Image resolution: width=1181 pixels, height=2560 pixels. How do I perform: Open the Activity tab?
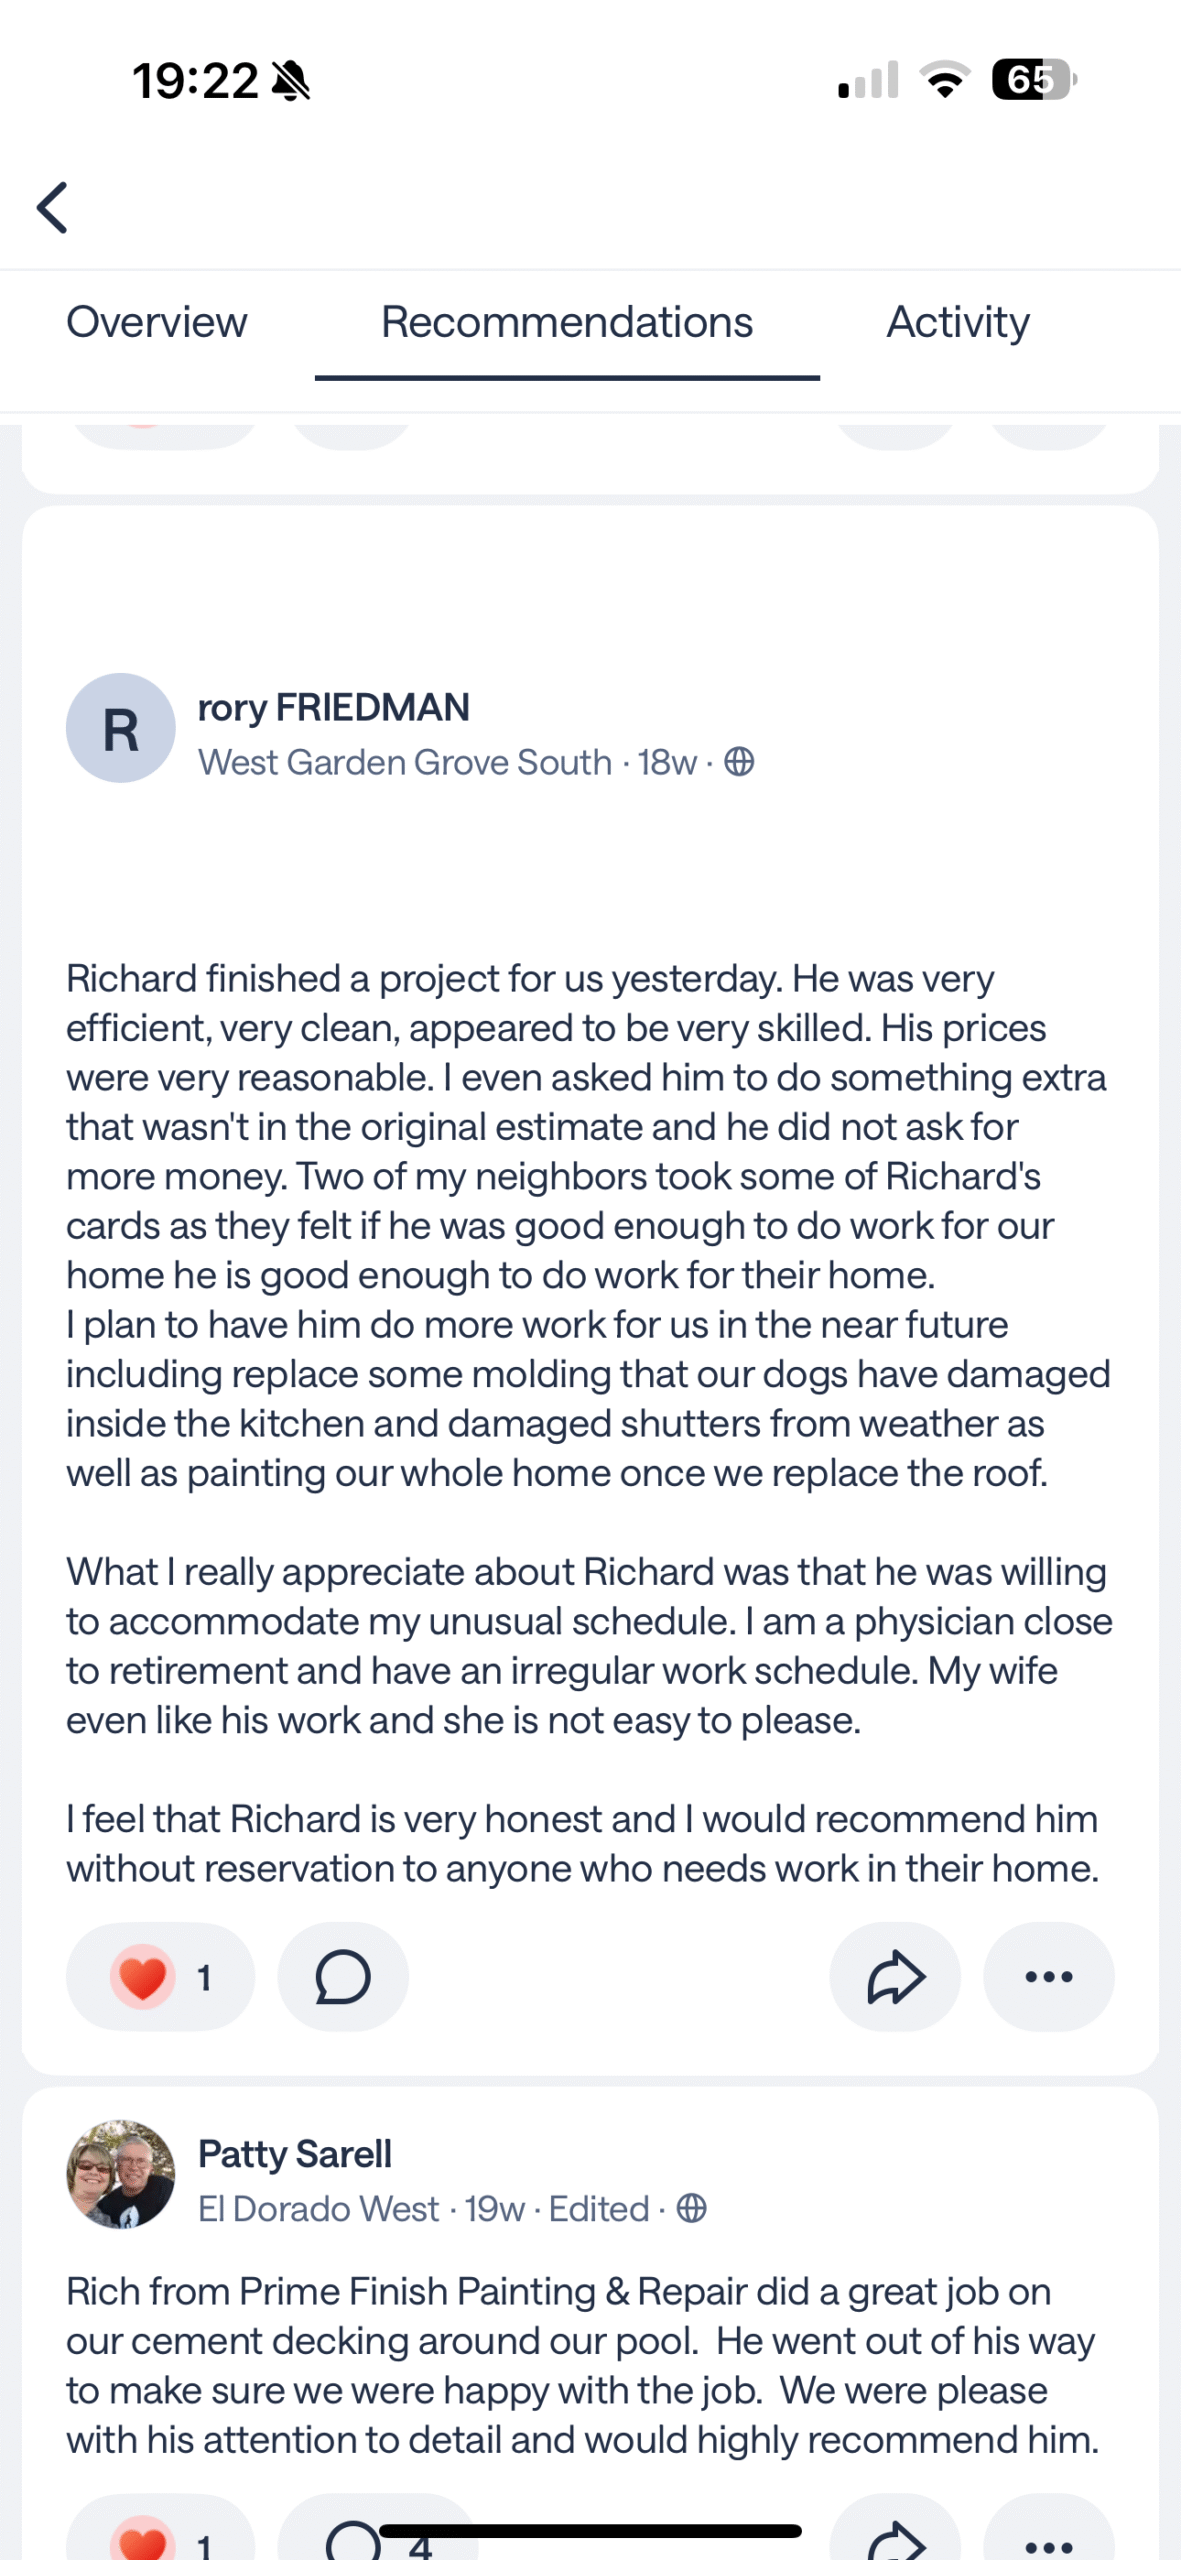click(957, 323)
